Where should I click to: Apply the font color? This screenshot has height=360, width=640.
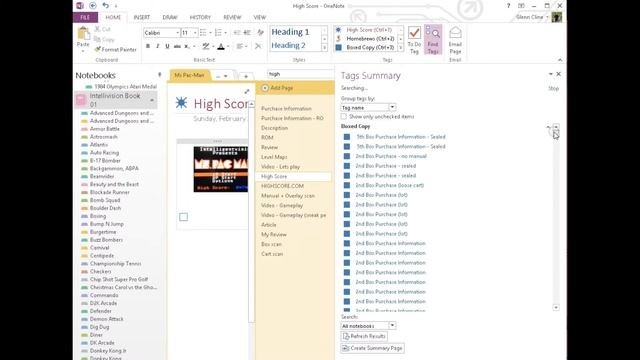(221, 46)
